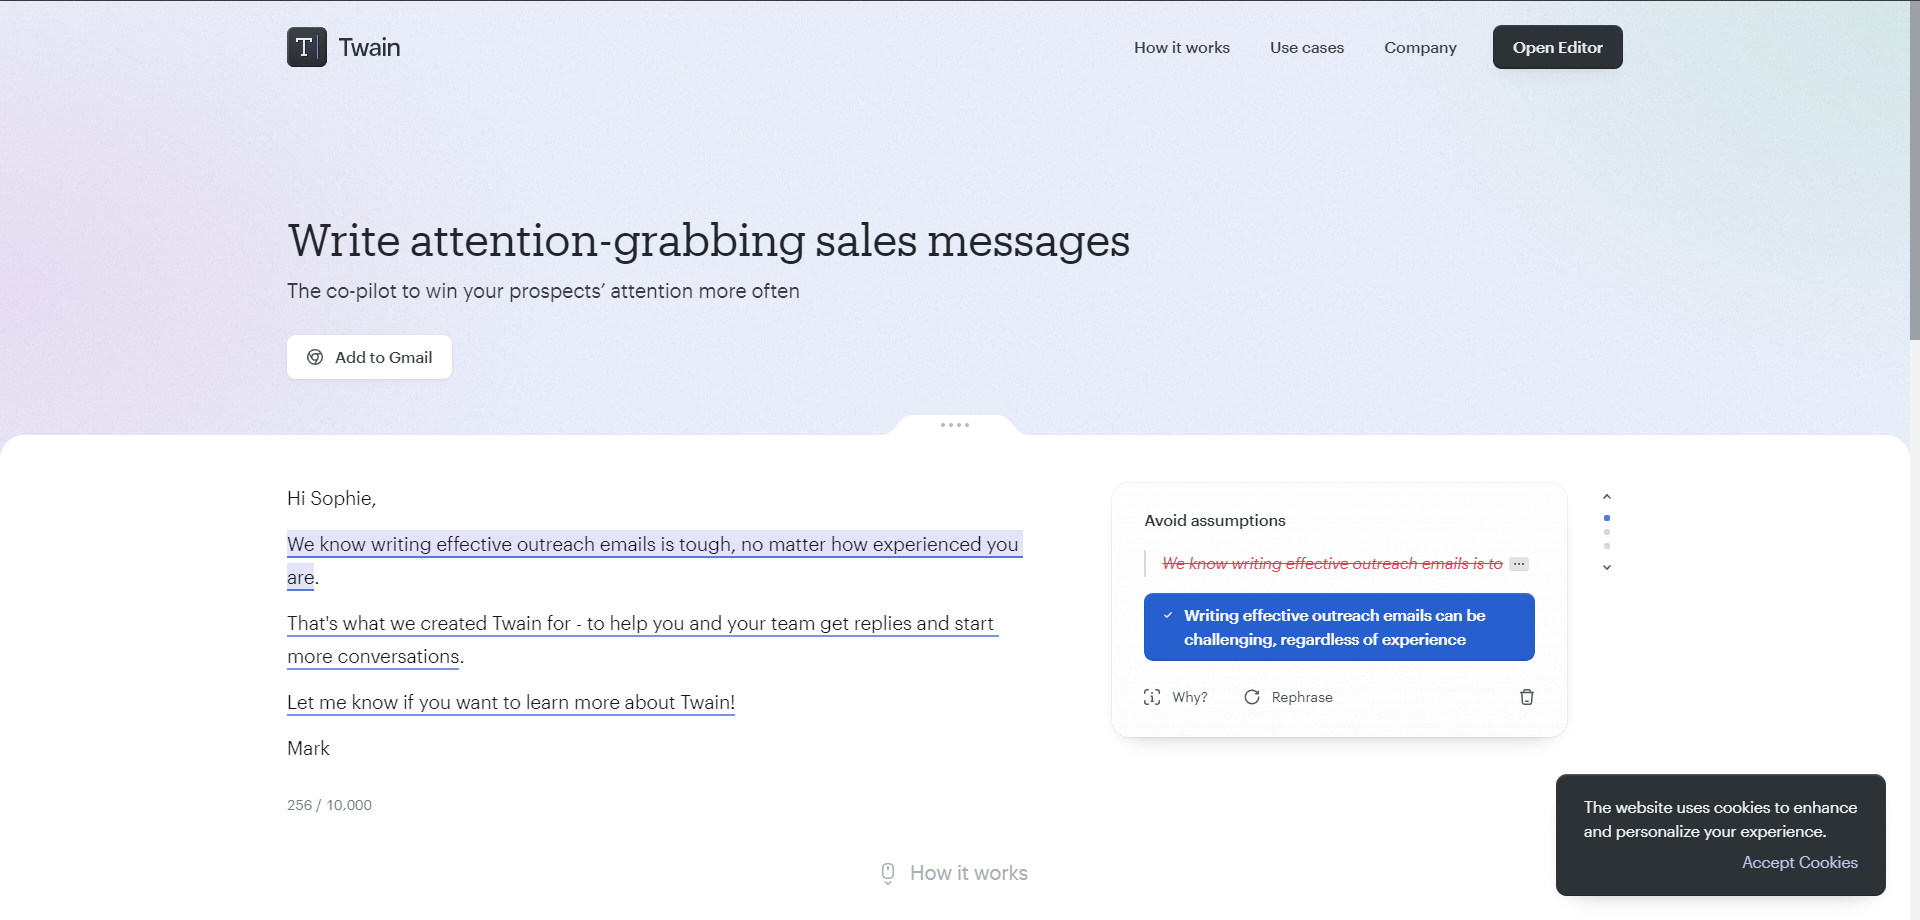Viewport: 1920px width, 920px height.
Task: Click Accept Cookies link
Action: [x=1799, y=862]
